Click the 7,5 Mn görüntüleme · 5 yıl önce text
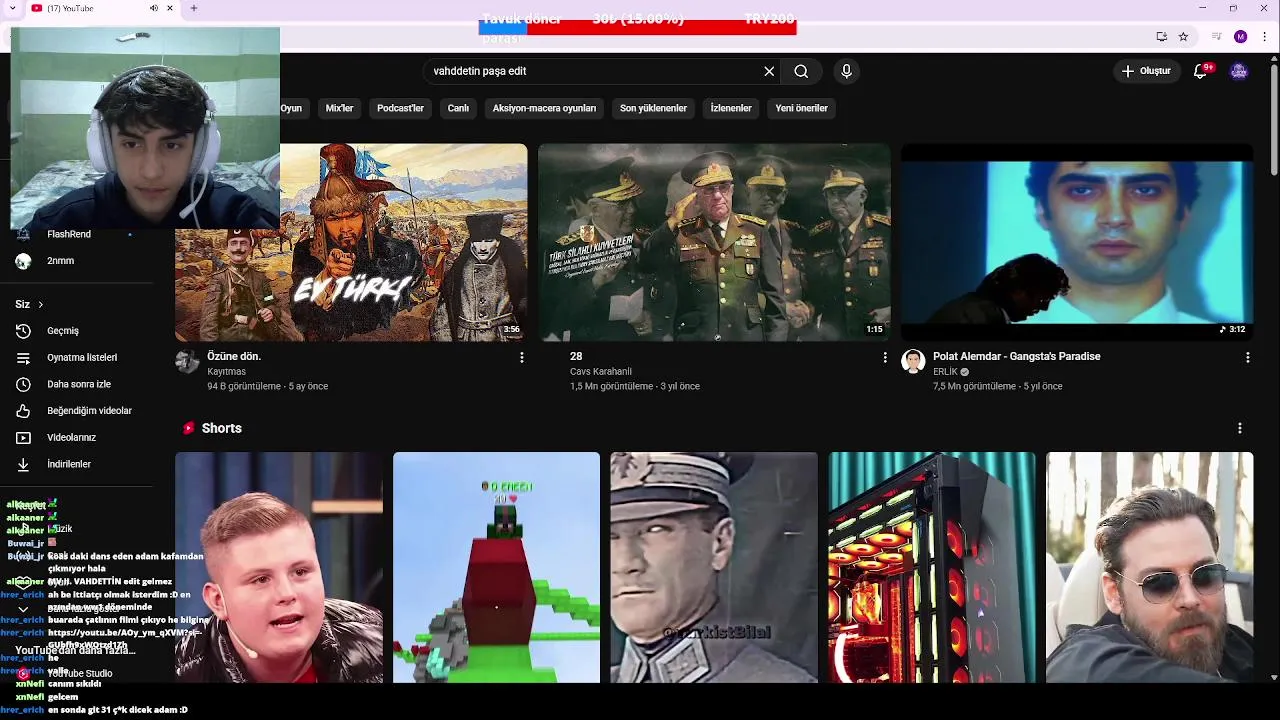 pos(998,386)
